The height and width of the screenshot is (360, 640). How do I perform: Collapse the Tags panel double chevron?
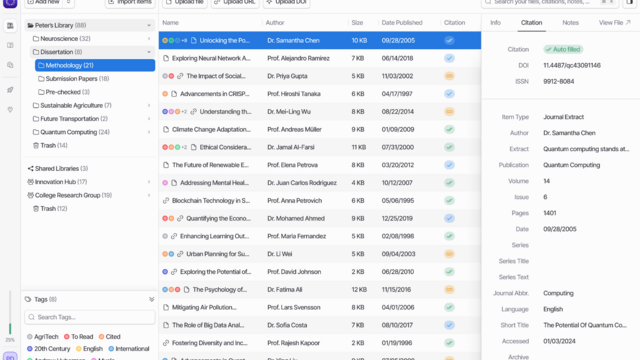(151, 299)
